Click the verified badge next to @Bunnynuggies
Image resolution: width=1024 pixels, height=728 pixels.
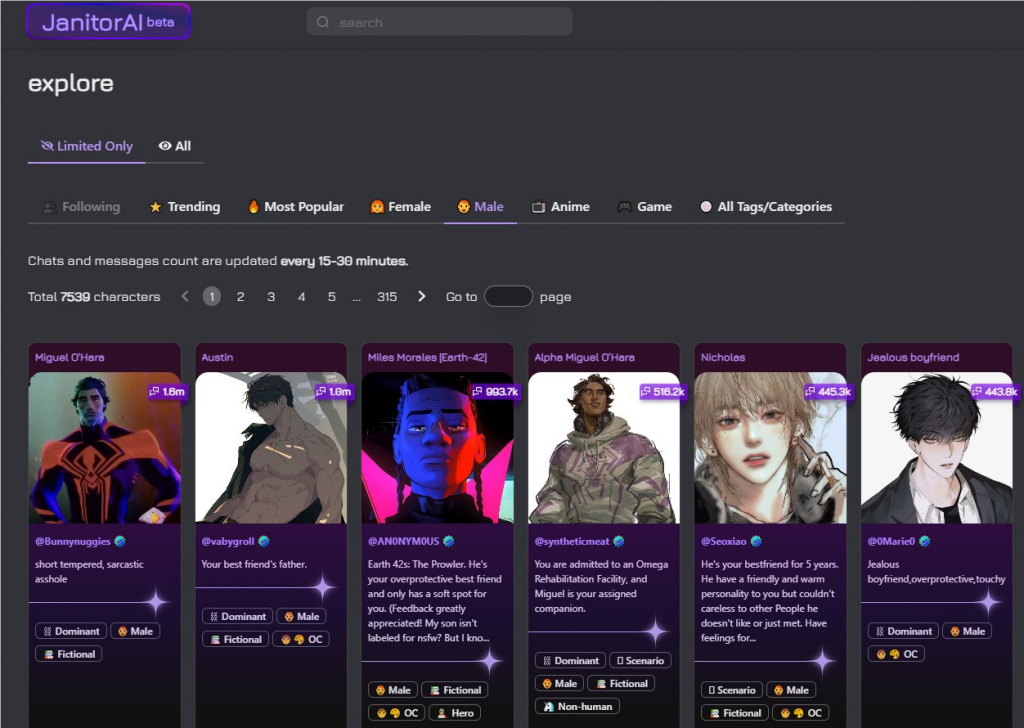[120, 541]
